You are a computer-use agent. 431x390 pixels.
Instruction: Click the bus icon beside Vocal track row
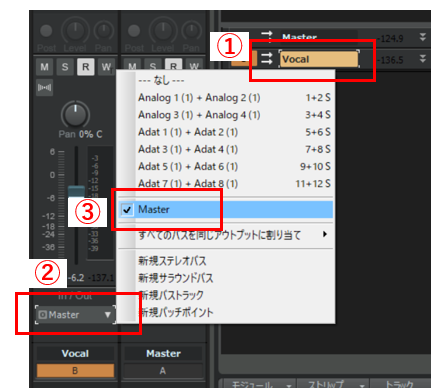coord(266,59)
